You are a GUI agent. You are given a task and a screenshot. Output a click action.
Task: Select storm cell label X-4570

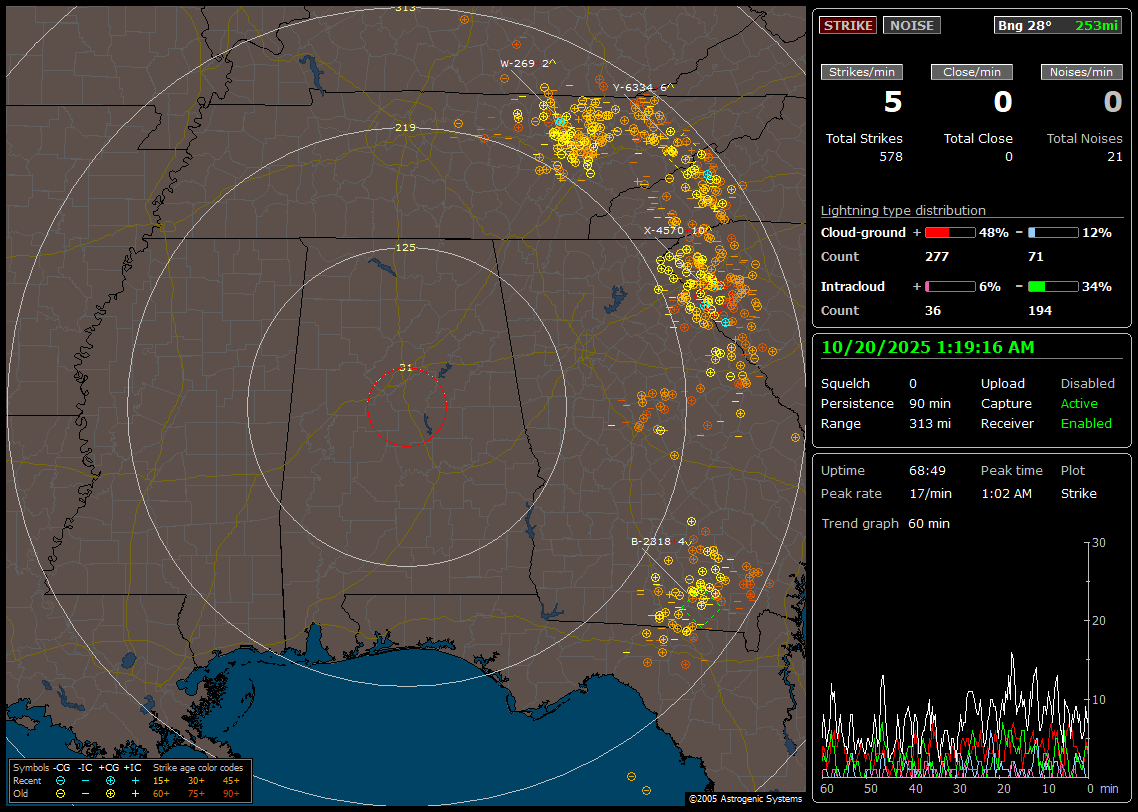click(664, 230)
